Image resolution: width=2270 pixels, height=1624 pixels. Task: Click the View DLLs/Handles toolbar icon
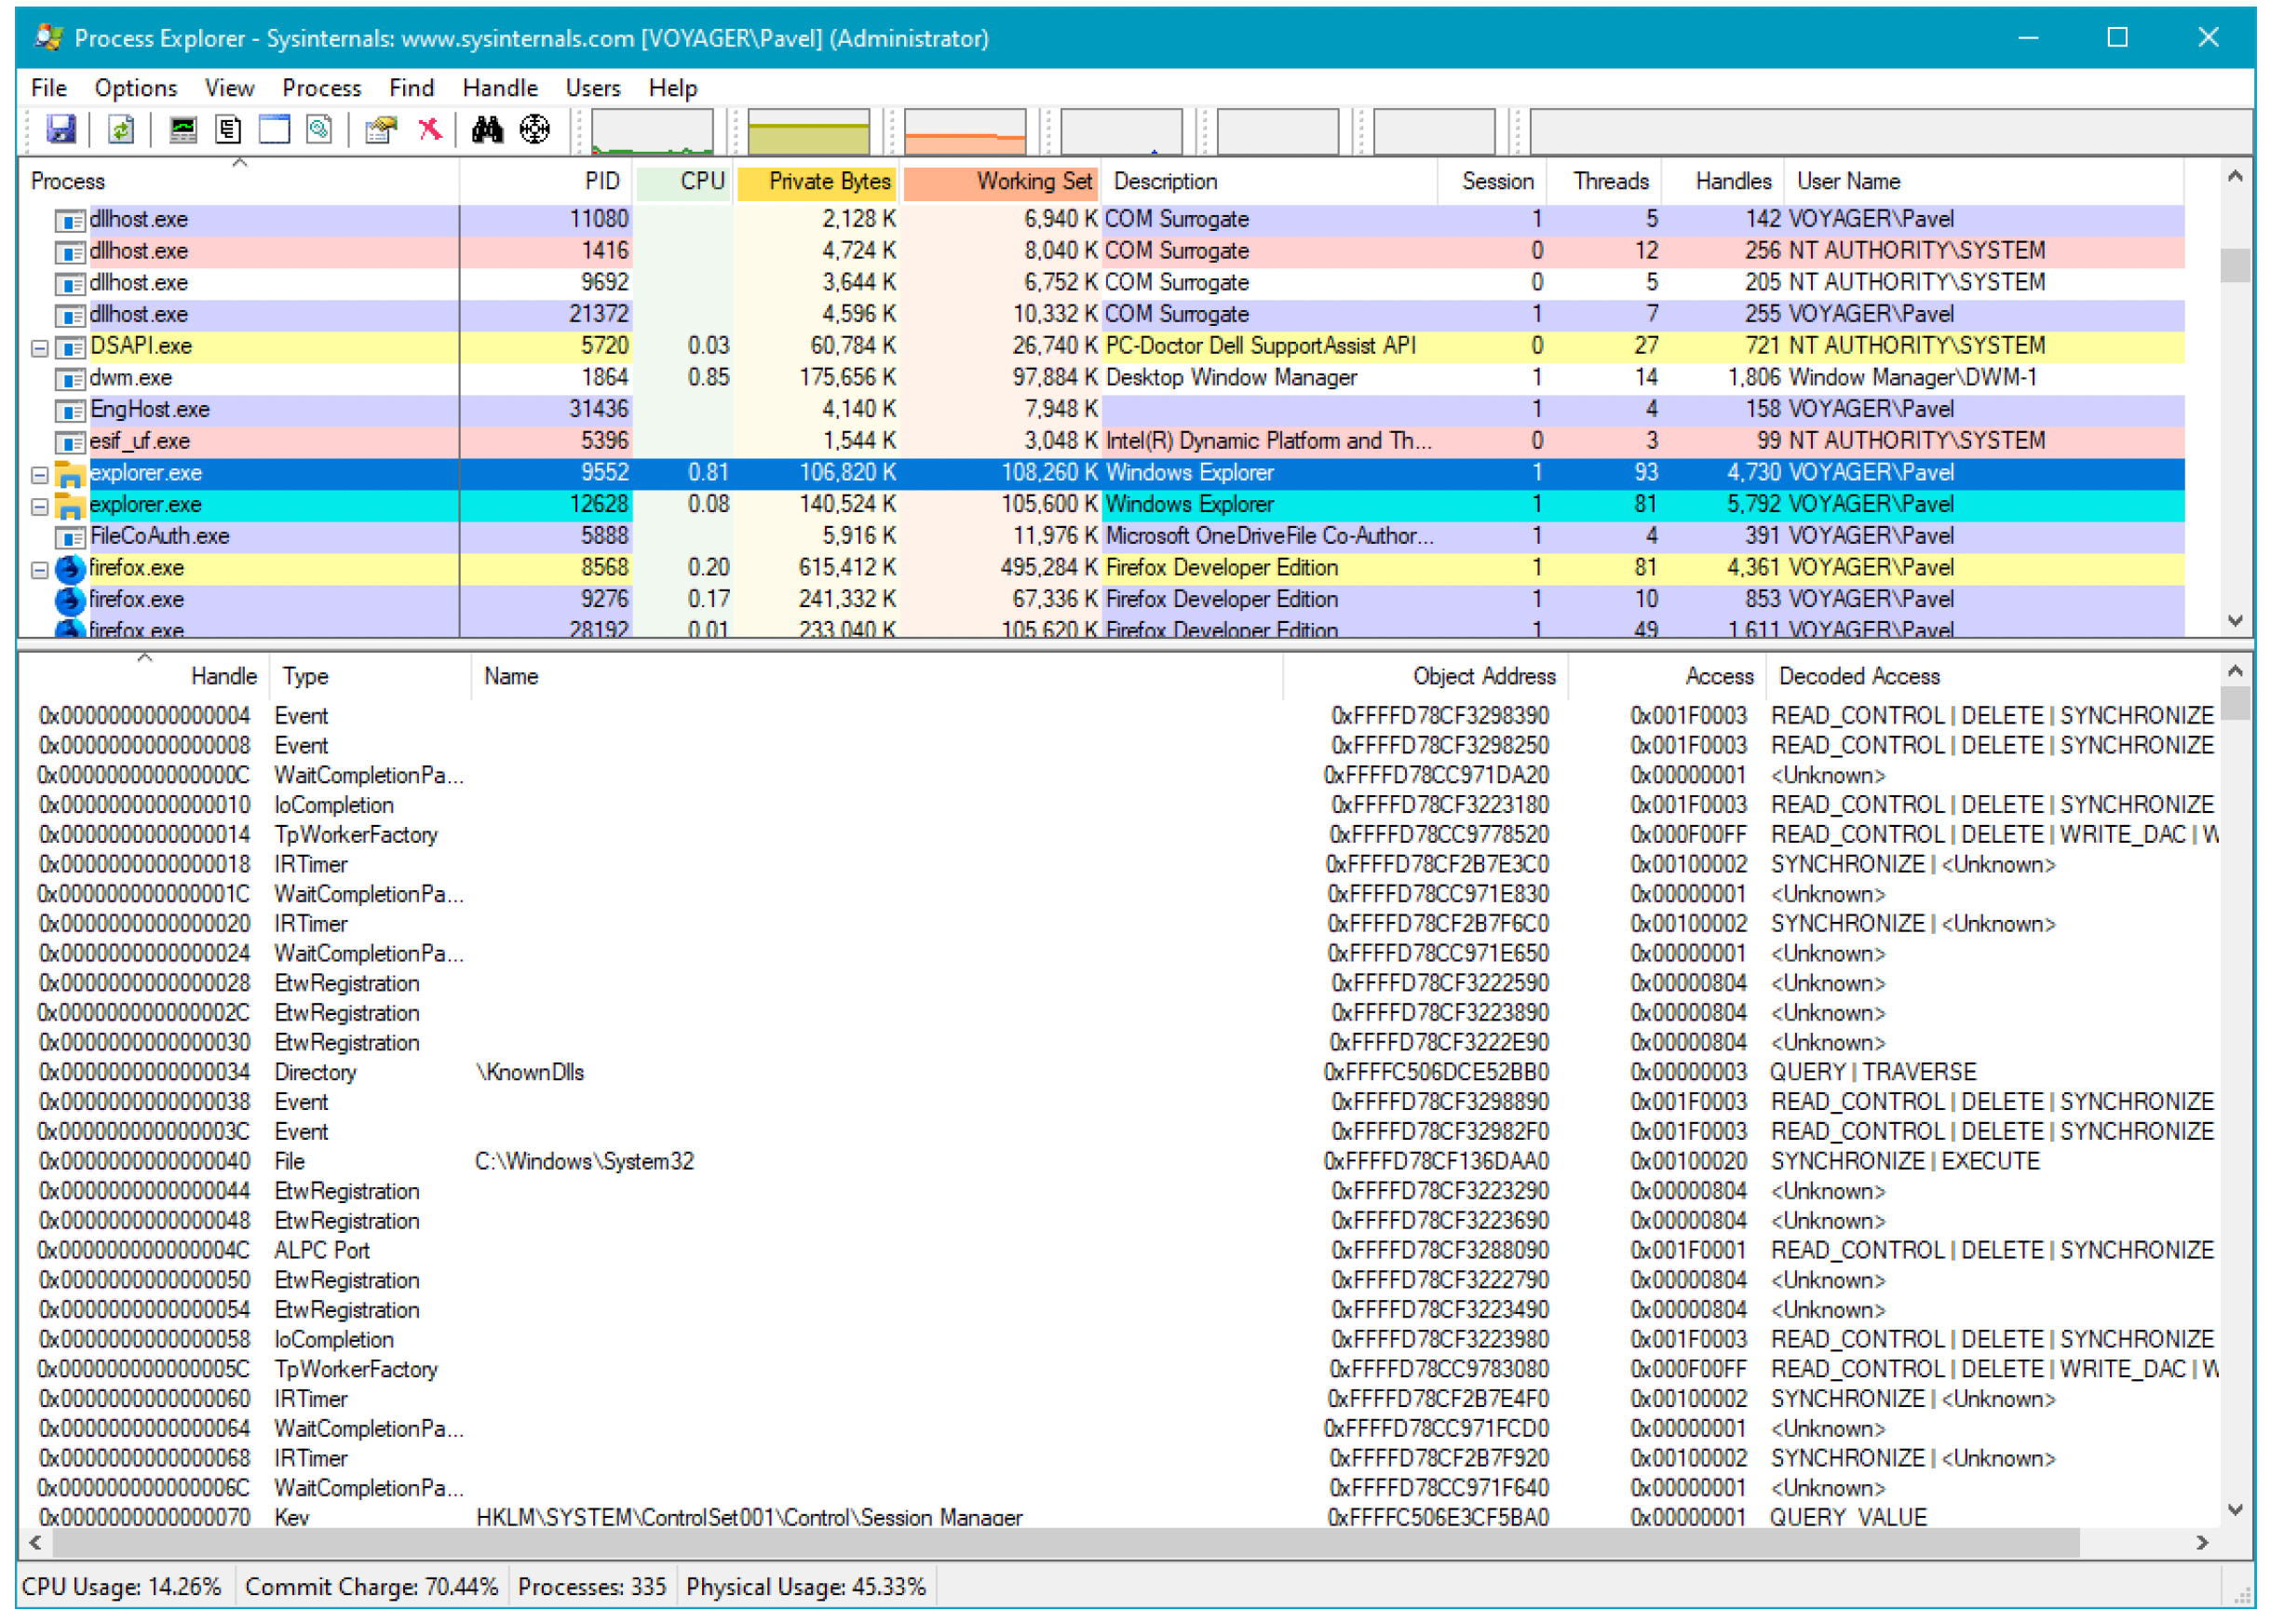(319, 129)
